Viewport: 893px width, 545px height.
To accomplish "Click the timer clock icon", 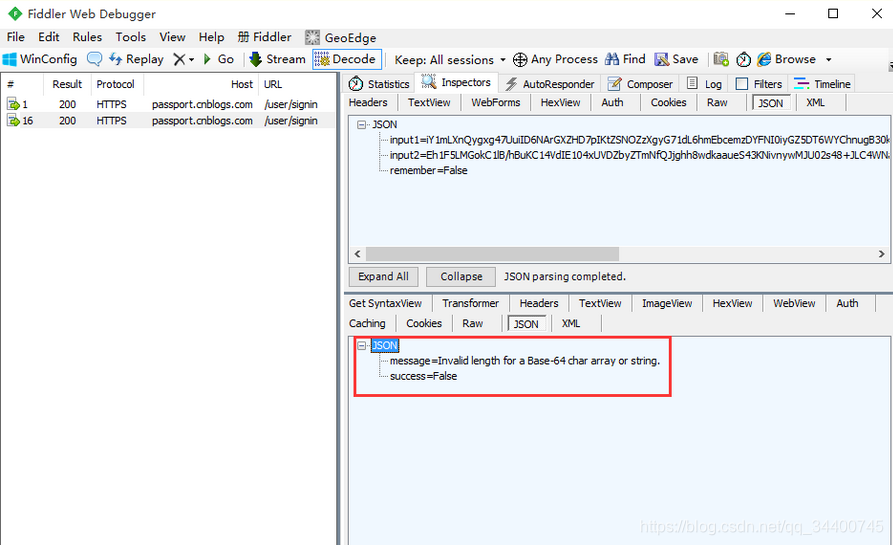I will (743, 59).
